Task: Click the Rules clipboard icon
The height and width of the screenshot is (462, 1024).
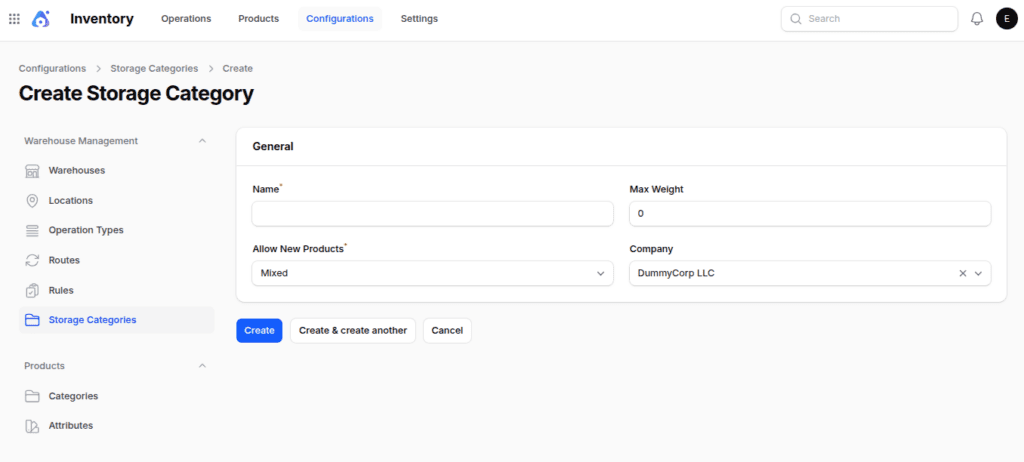Action: tap(32, 290)
